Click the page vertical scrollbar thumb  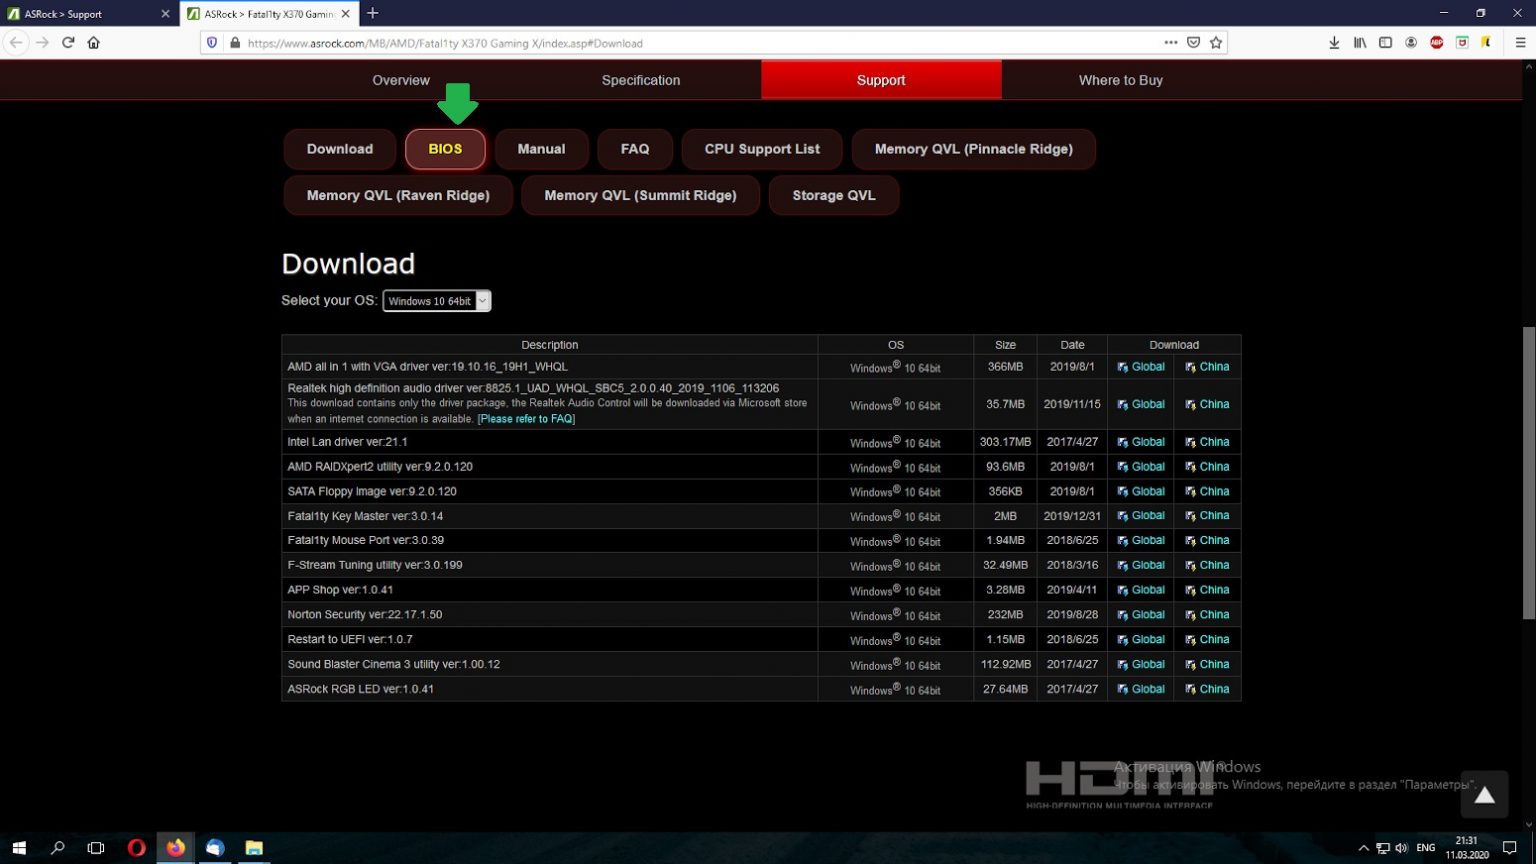tap(1528, 473)
